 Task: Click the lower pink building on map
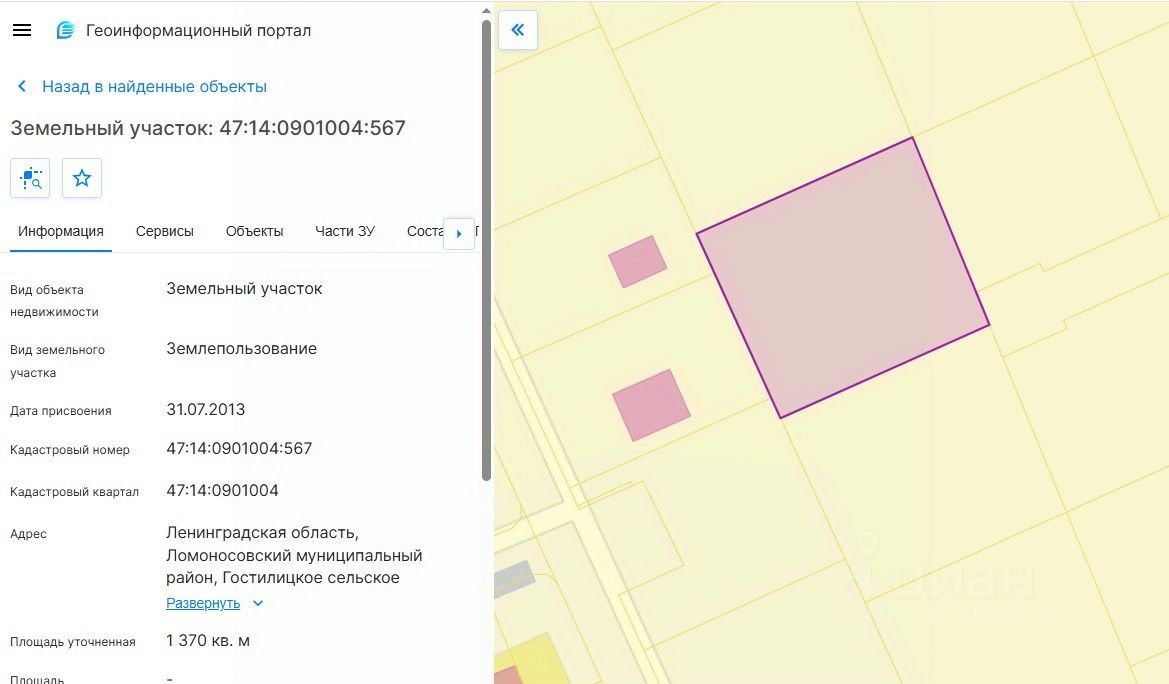tap(652, 405)
